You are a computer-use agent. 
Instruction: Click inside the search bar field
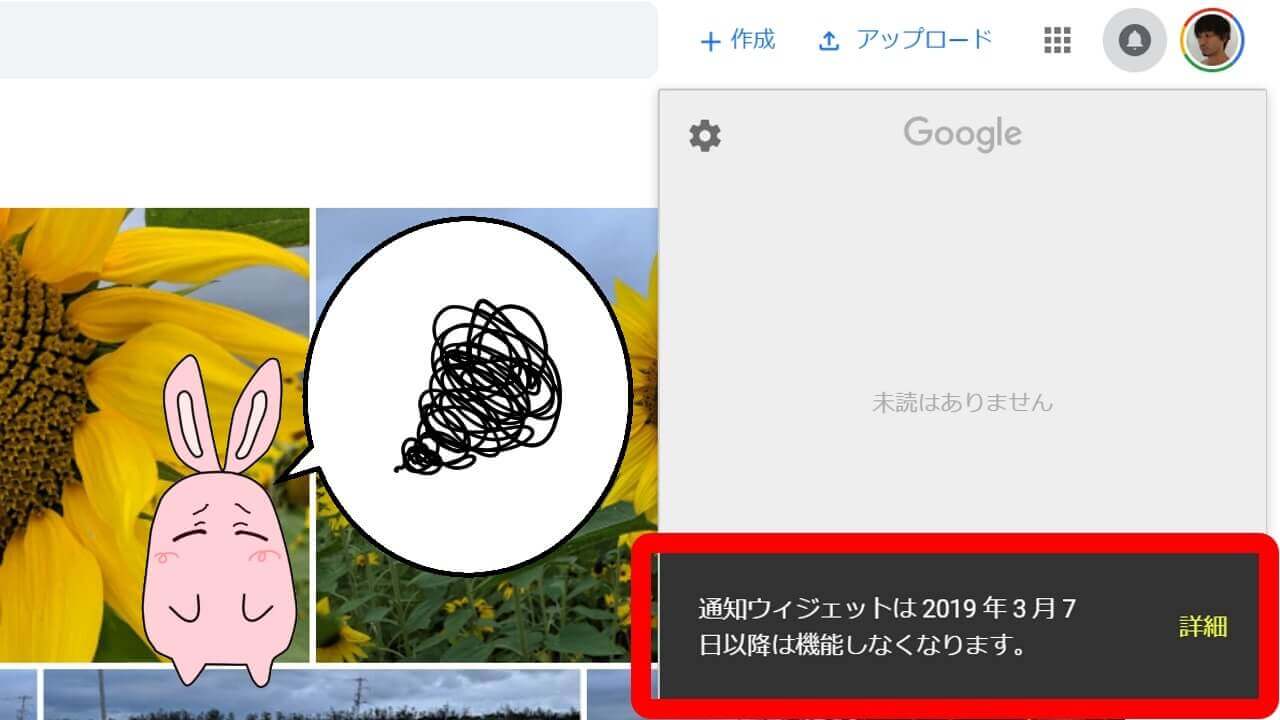pos(328,40)
